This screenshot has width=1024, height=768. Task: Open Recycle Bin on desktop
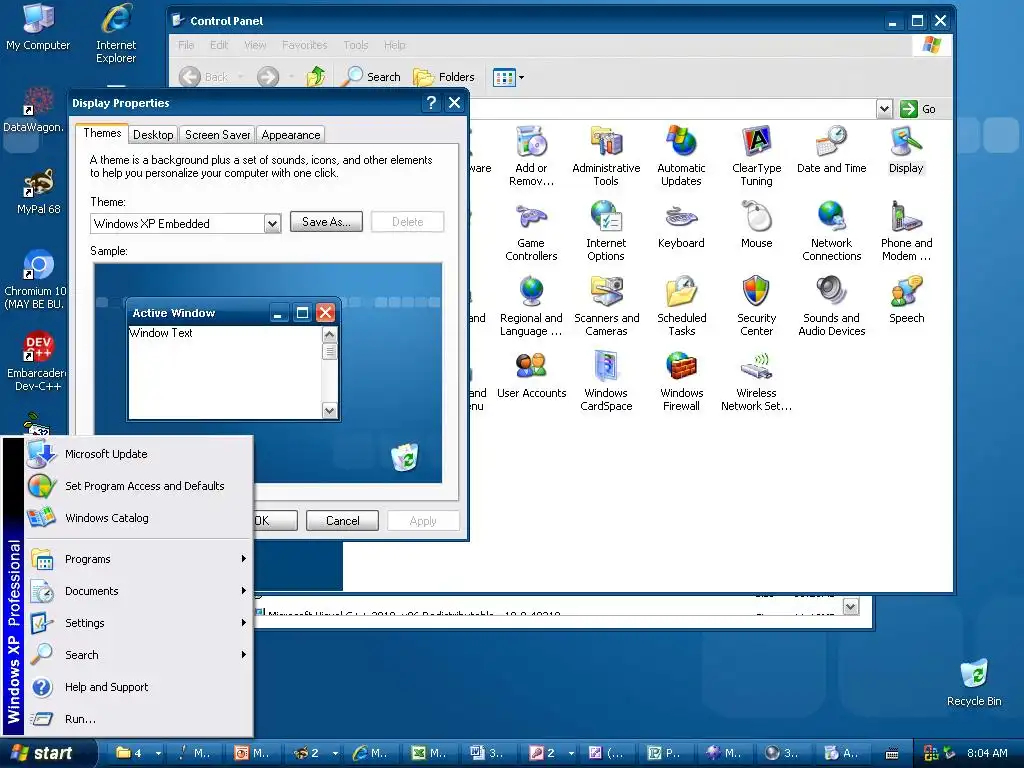coord(974,683)
